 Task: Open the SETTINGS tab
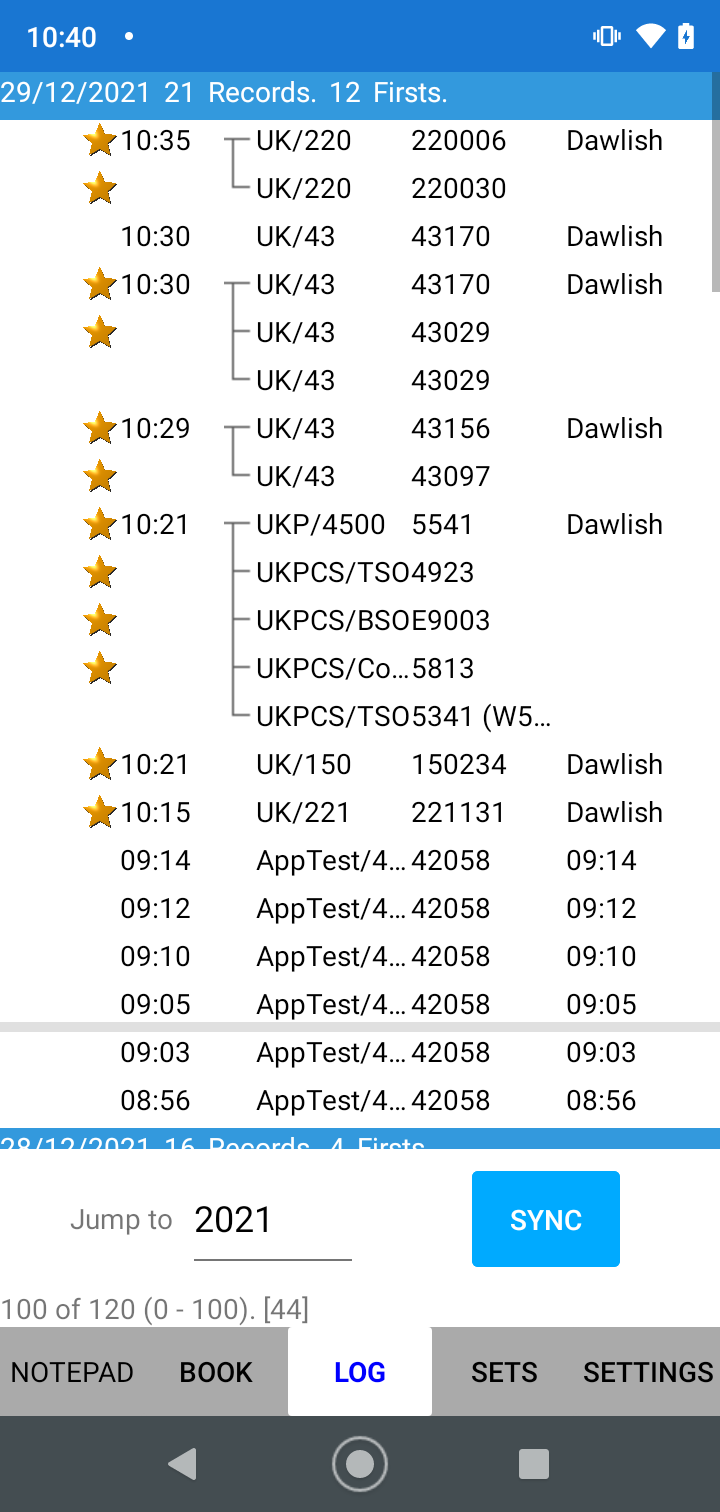[x=648, y=1372]
